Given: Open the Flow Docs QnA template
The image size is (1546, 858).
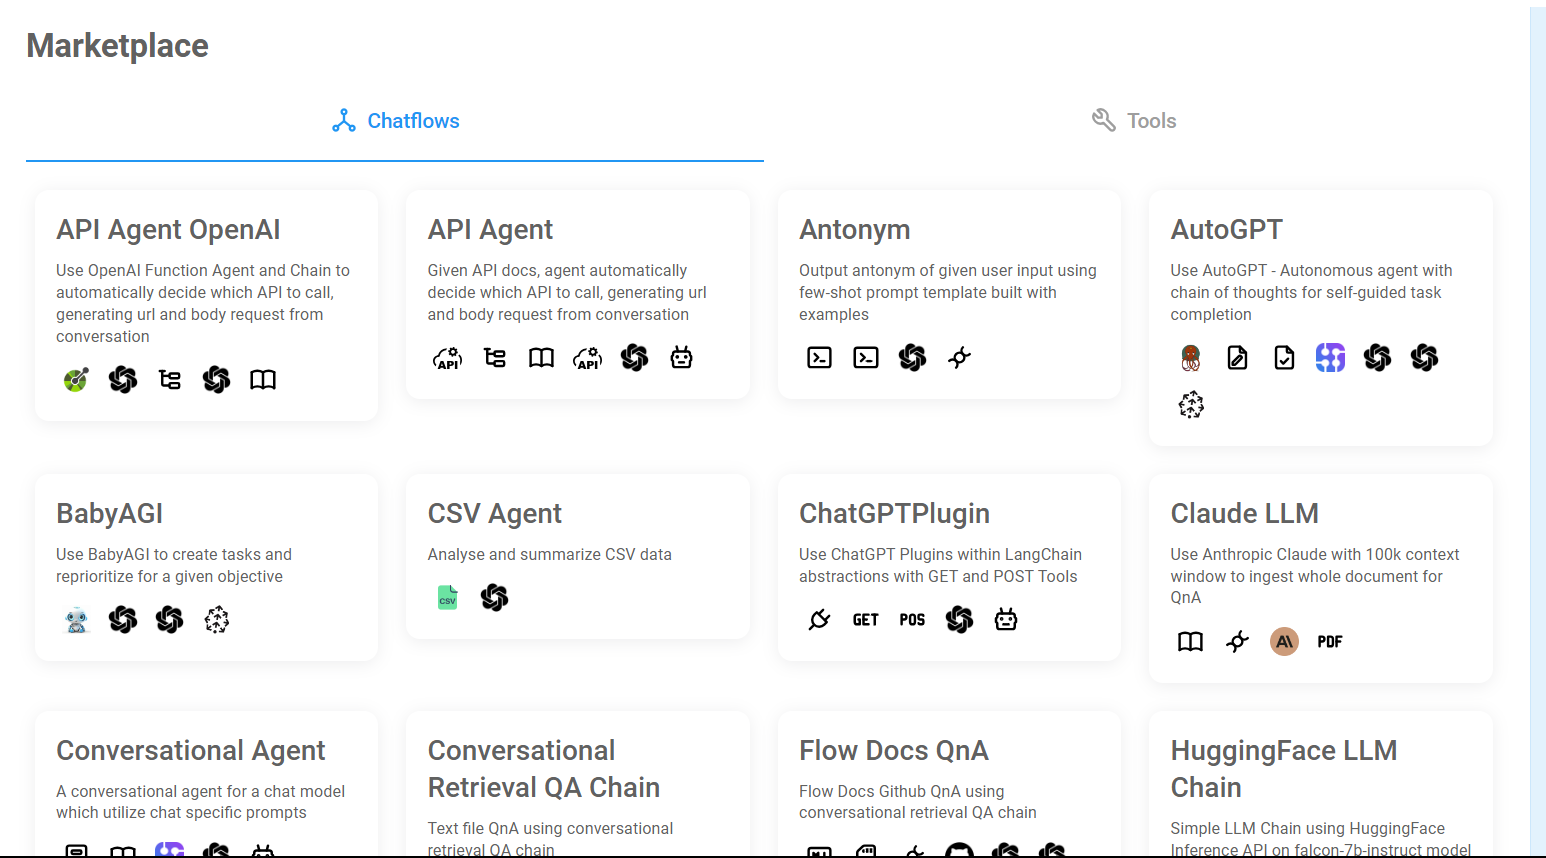Looking at the screenshot, I should [x=949, y=784].
